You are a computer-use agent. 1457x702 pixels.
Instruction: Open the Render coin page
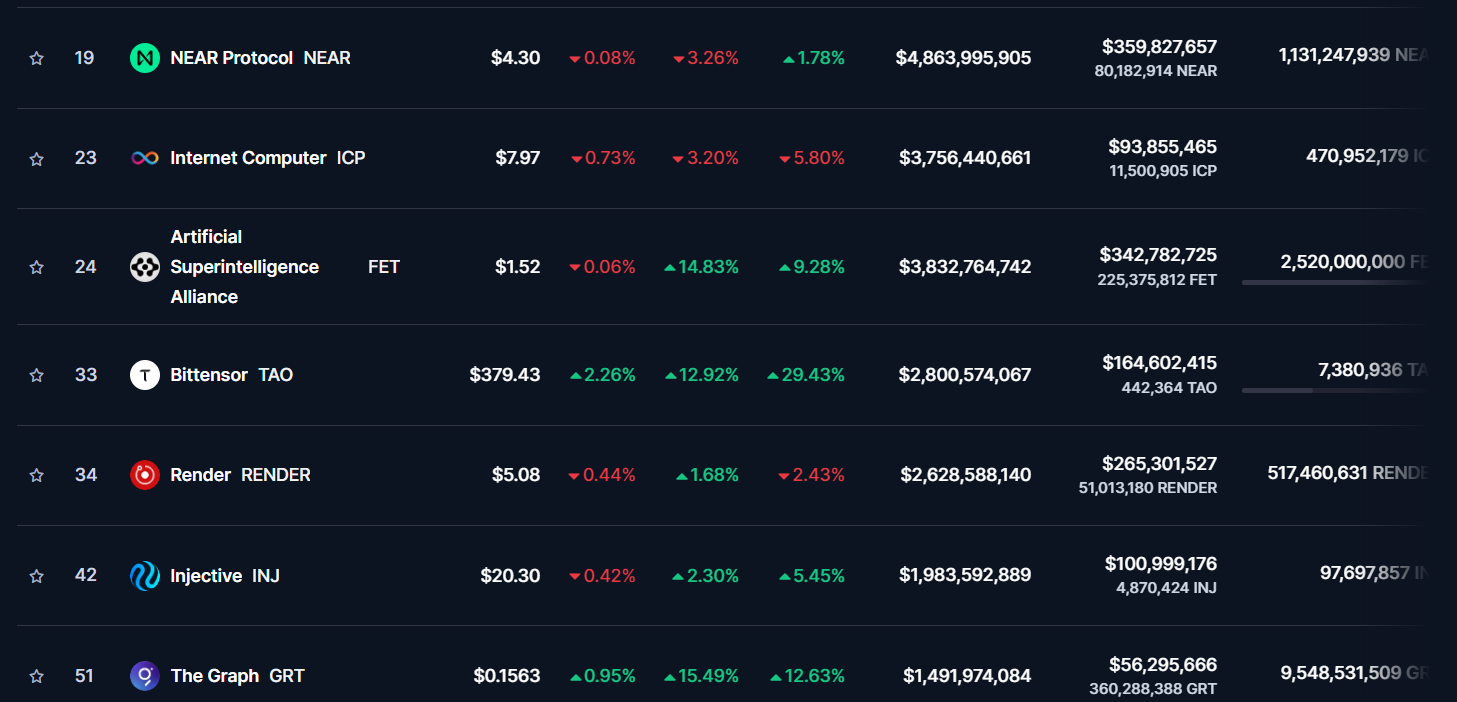coord(201,475)
